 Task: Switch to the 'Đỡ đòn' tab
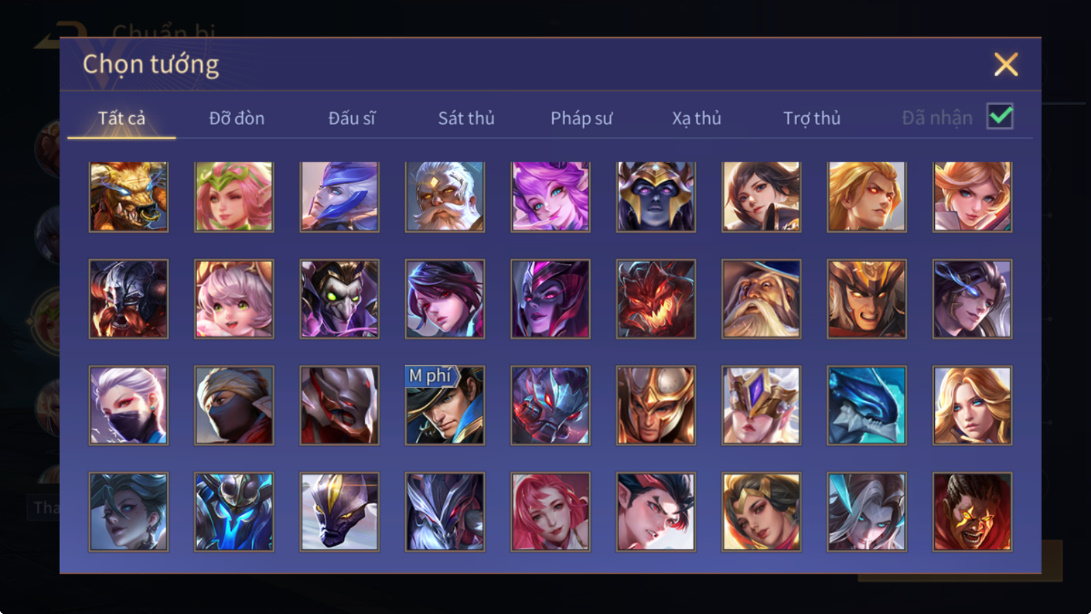(x=237, y=118)
